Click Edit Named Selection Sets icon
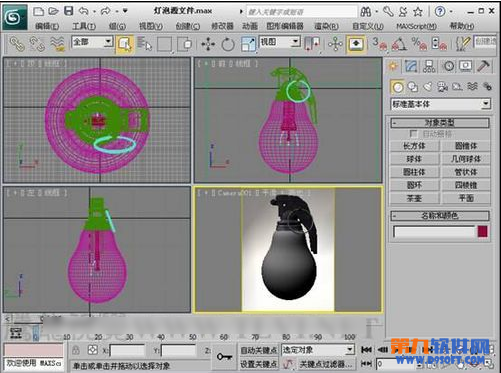Screen dimensions: 501x373 coord(463,44)
